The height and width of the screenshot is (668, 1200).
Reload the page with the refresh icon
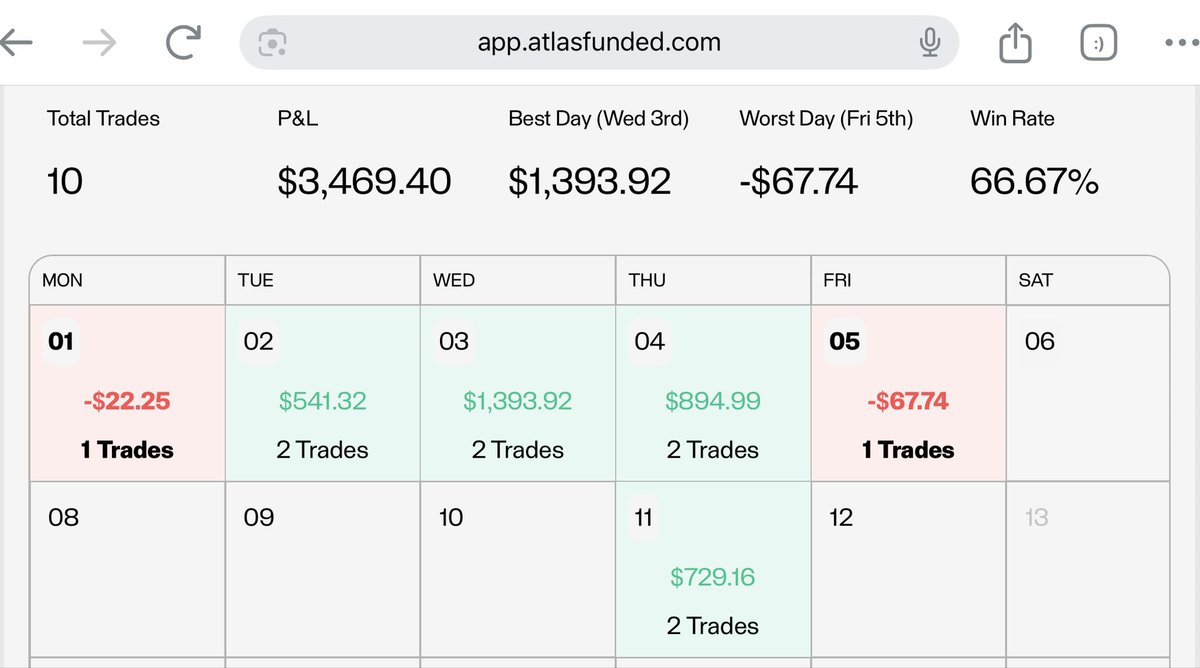(184, 43)
